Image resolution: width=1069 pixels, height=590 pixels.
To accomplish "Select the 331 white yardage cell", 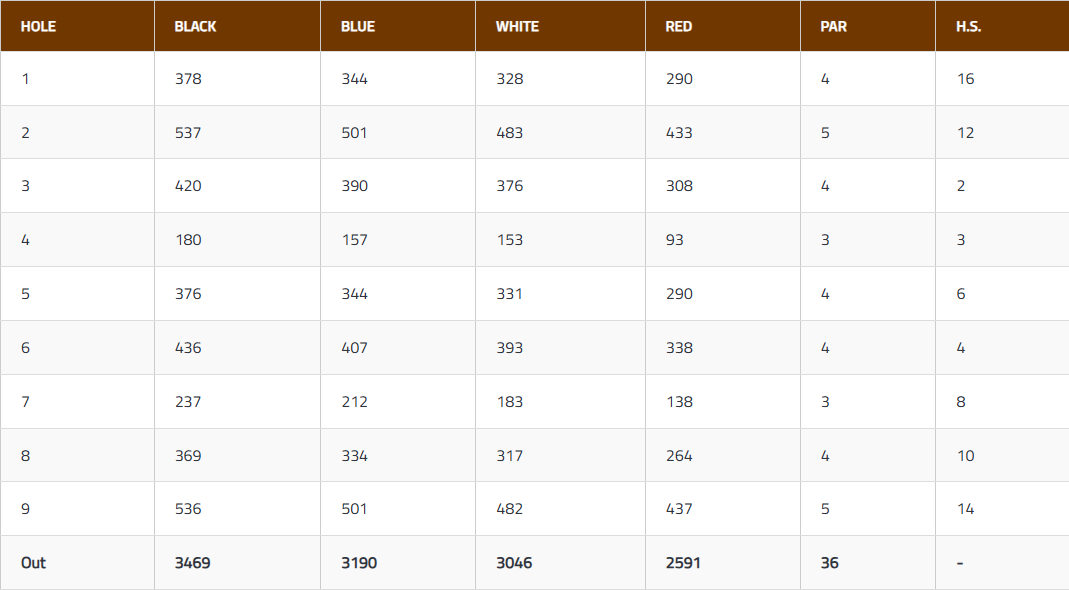I will (x=509, y=294).
